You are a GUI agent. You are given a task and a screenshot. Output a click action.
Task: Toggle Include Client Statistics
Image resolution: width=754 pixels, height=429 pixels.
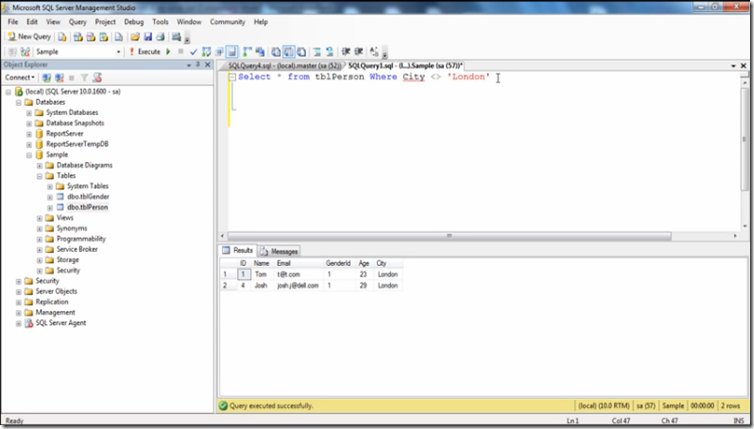coord(260,51)
